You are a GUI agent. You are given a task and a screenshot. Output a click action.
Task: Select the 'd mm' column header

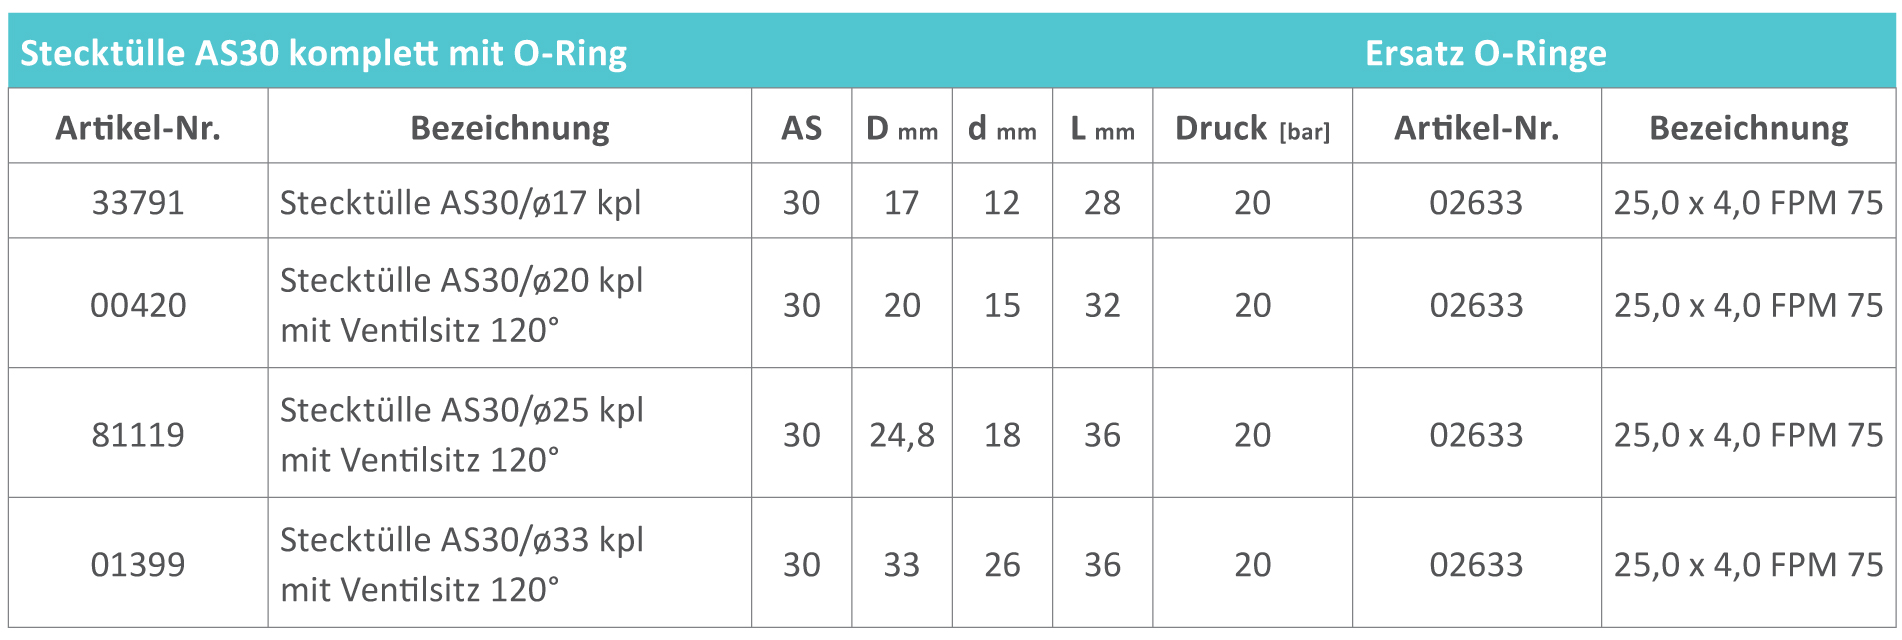tap(1002, 128)
